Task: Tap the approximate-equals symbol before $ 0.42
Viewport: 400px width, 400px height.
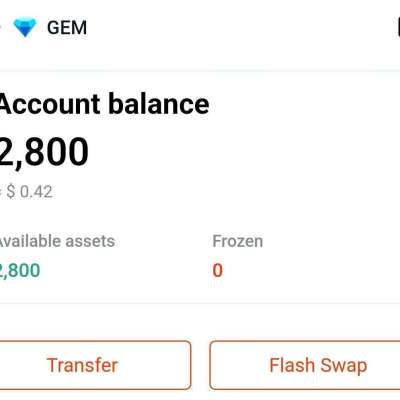Action: pos(1,192)
